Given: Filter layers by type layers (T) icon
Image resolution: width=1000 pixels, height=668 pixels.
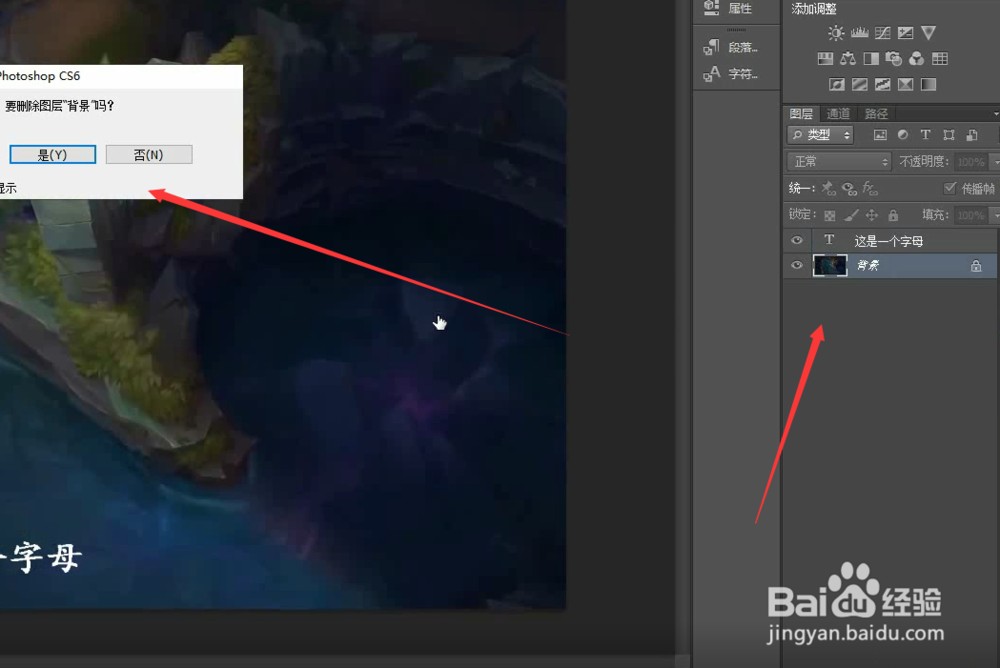Looking at the screenshot, I should pyautogui.click(x=925, y=135).
